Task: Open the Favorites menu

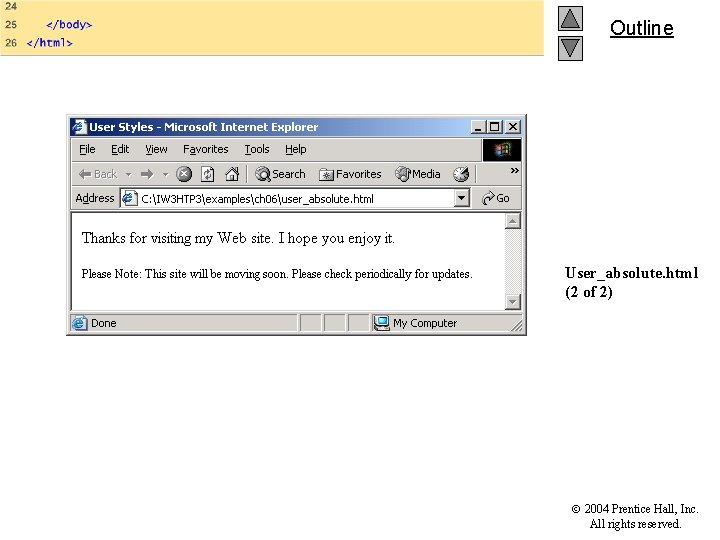Action: (x=205, y=149)
